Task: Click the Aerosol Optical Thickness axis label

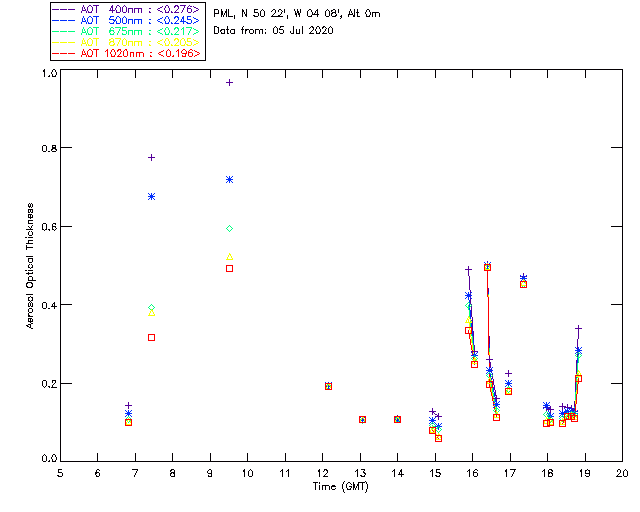Action: coord(30,266)
